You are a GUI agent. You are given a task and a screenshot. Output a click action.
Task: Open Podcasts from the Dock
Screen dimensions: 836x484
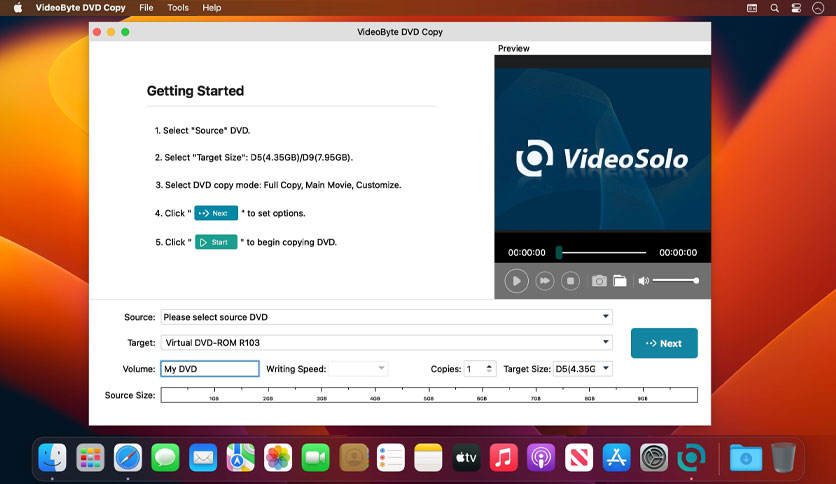pos(541,457)
